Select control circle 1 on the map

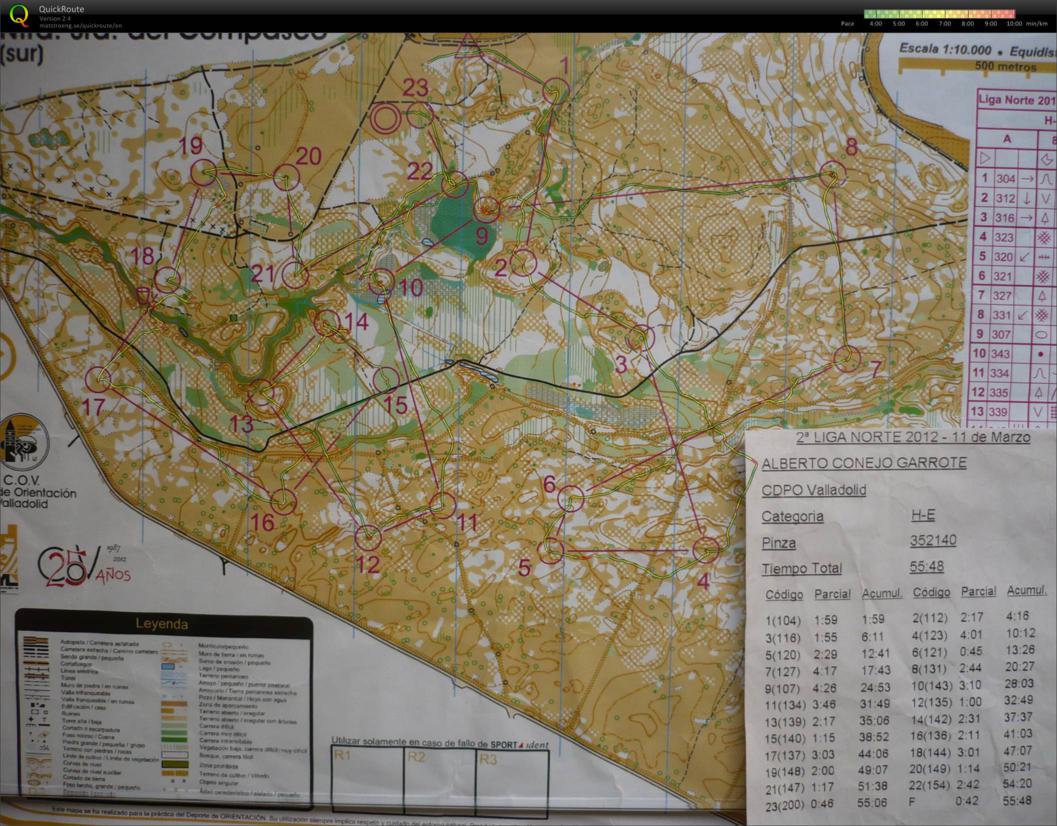click(556, 91)
